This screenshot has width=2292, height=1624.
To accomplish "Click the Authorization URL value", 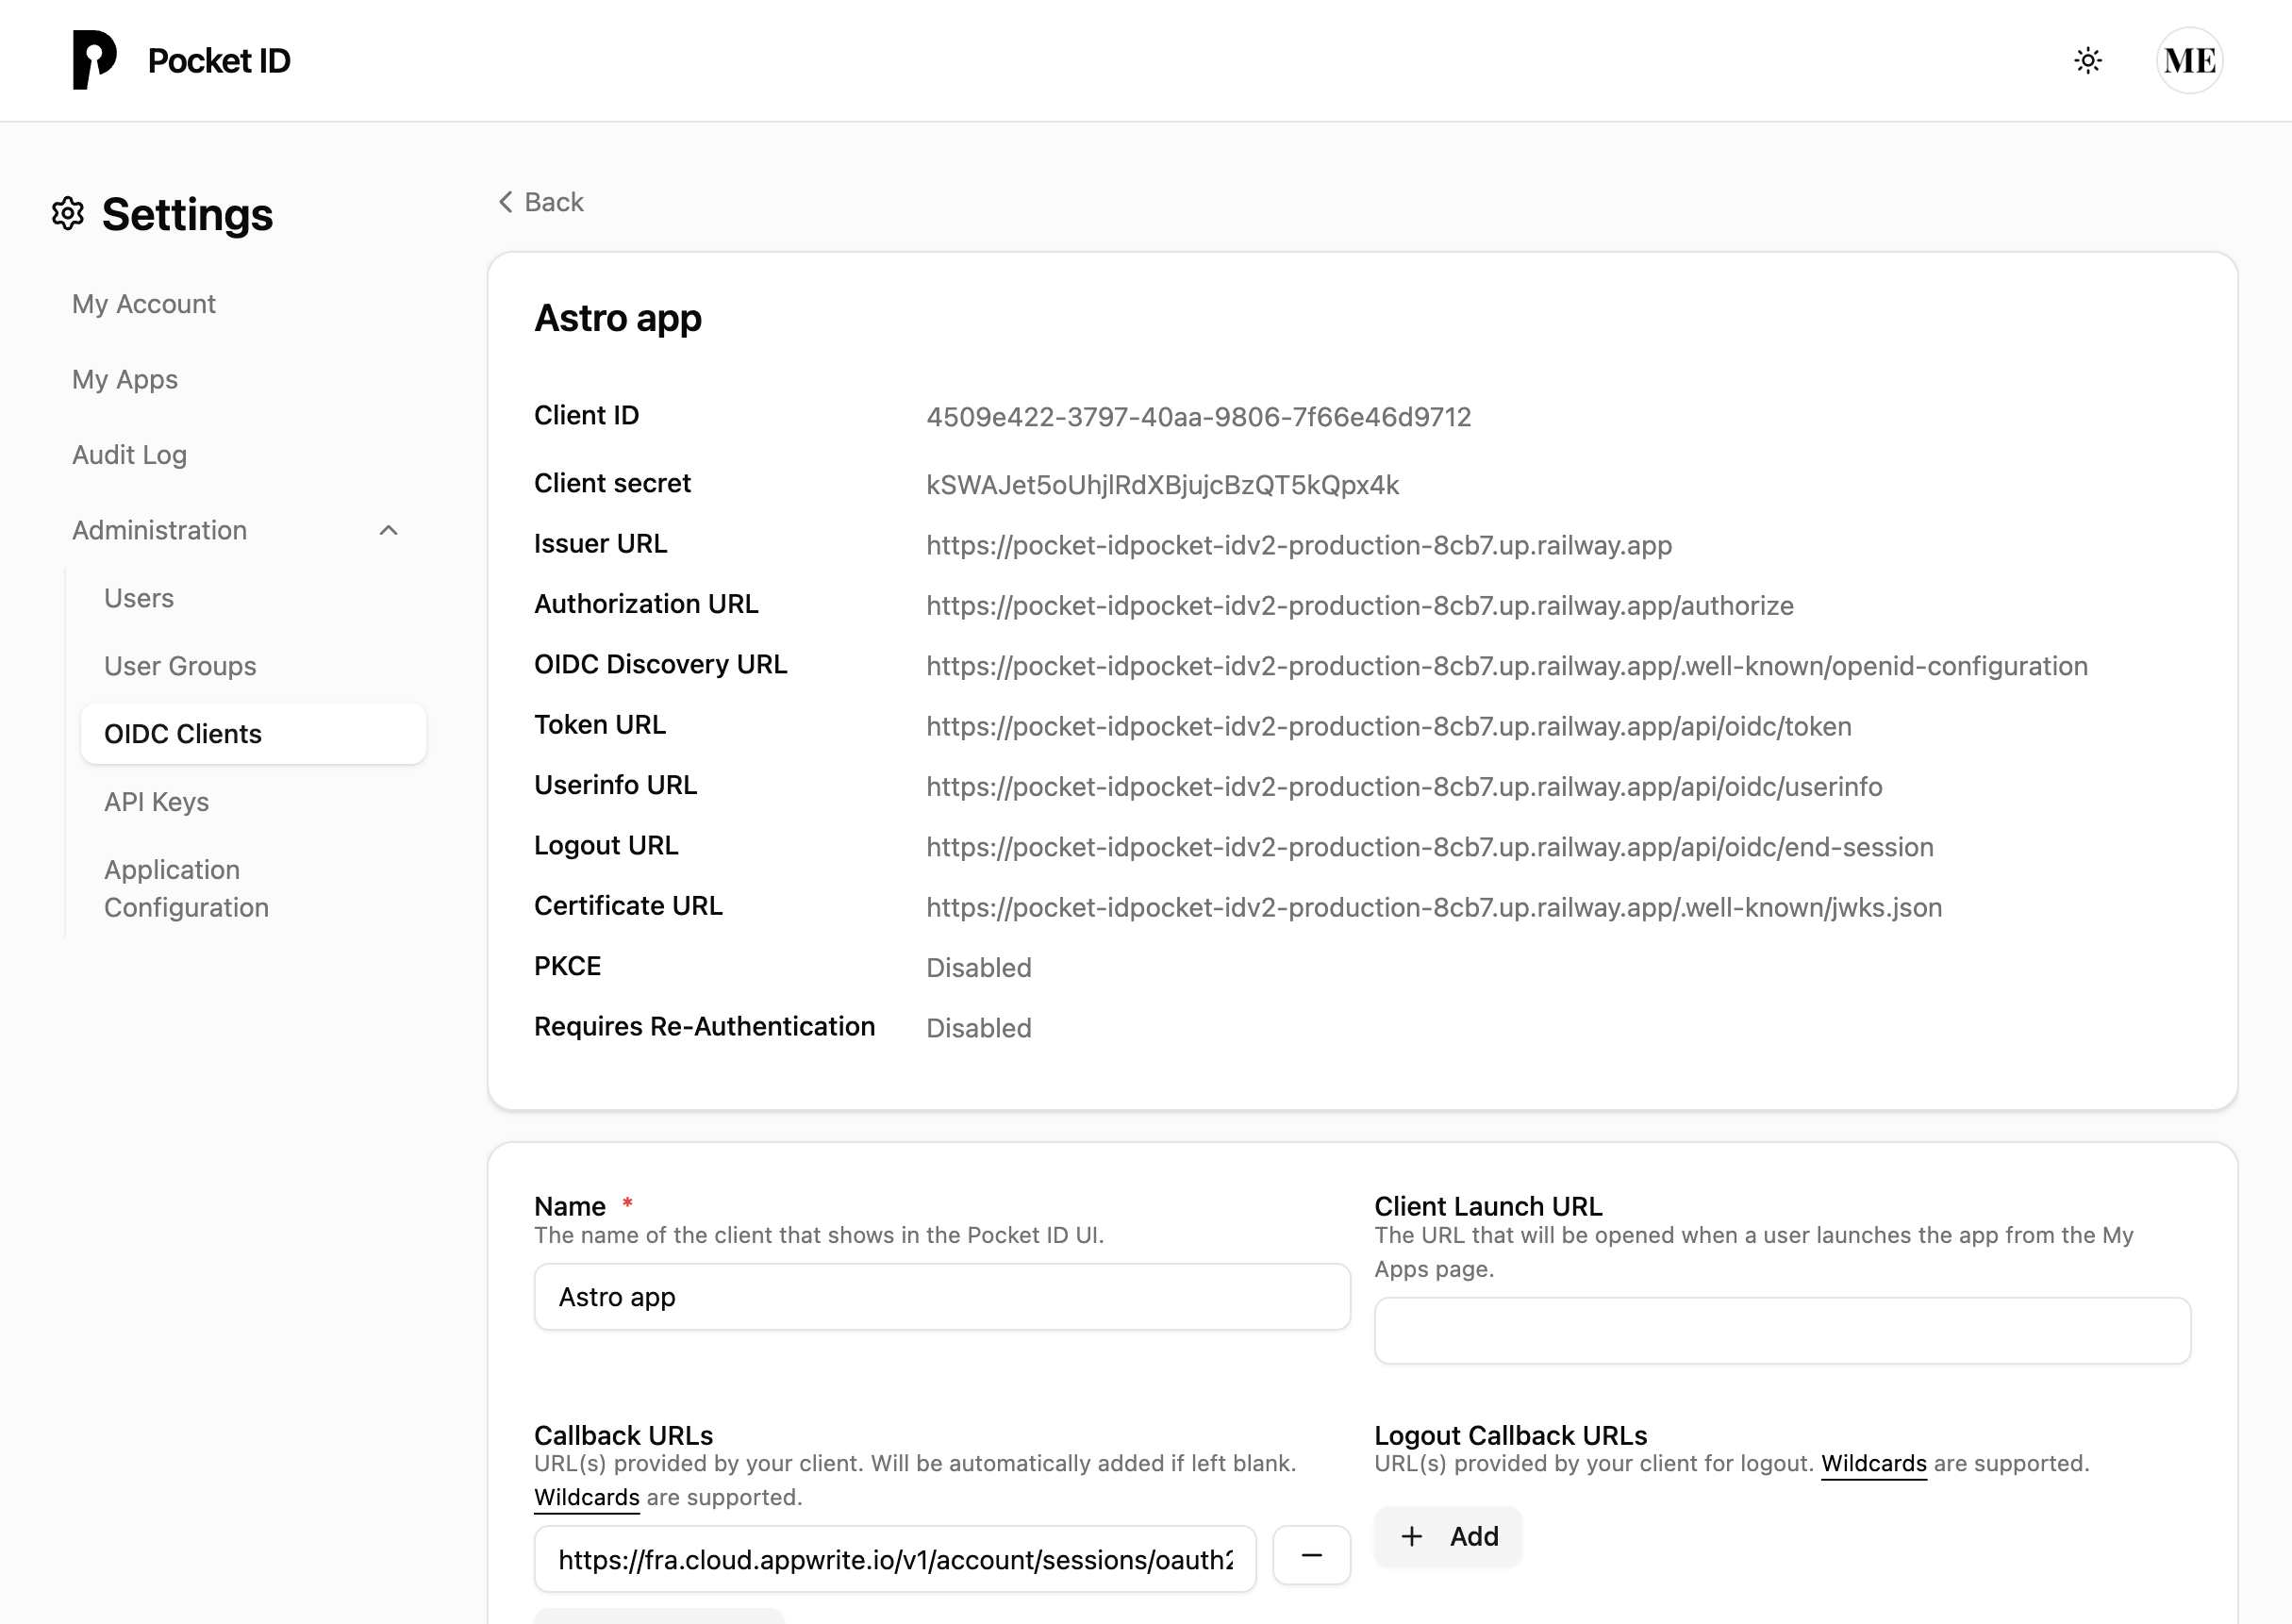I will (x=1360, y=606).
